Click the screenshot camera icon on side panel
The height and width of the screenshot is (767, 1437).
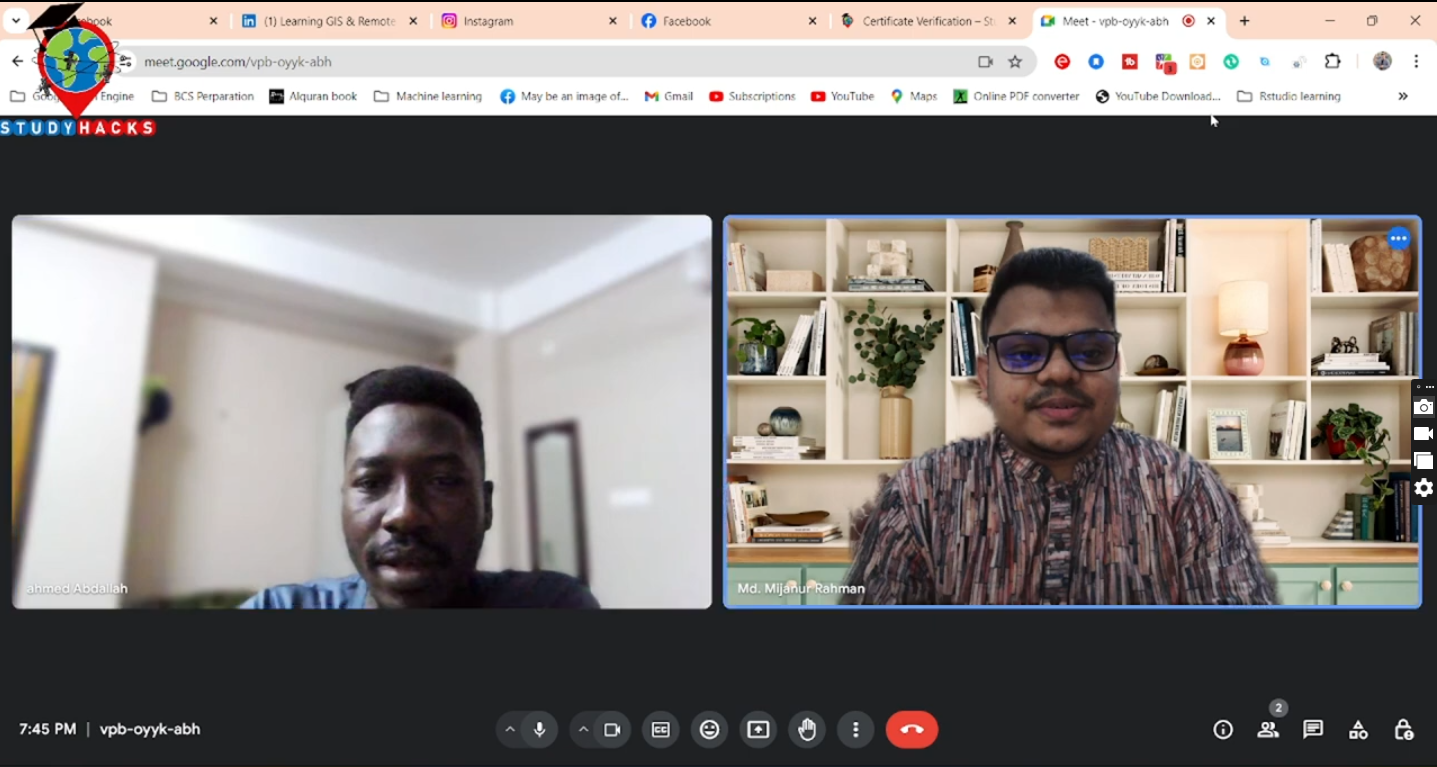1424,407
